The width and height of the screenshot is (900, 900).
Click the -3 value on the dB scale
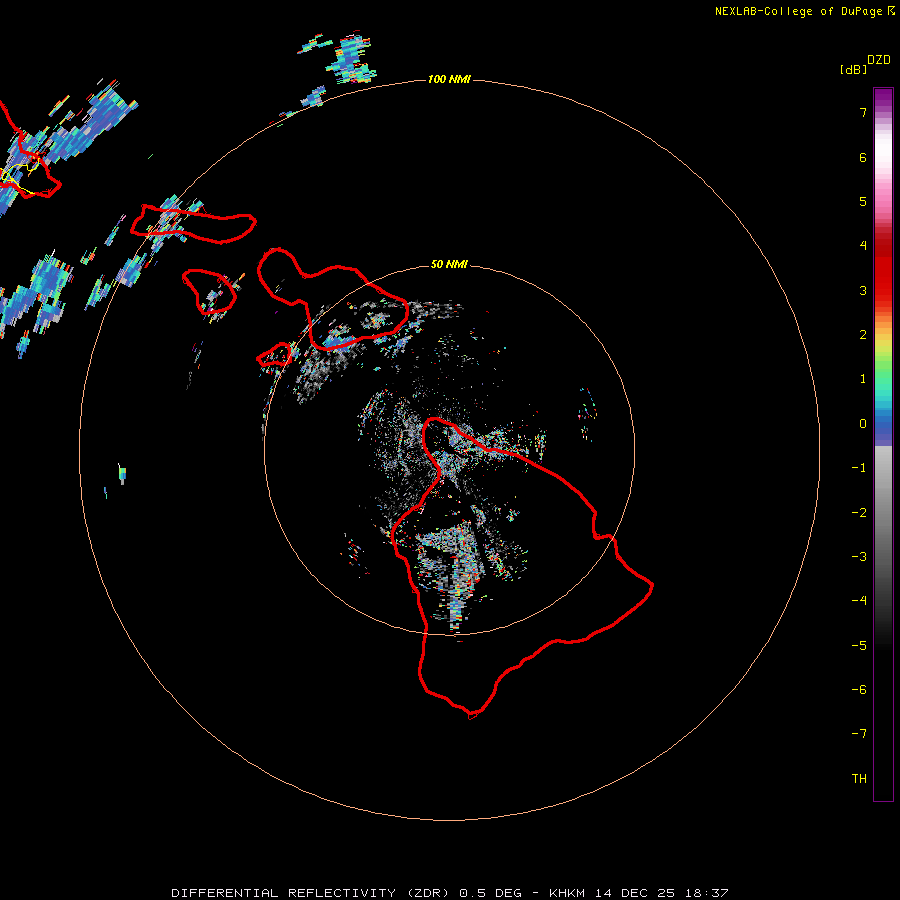pyautogui.click(x=859, y=557)
